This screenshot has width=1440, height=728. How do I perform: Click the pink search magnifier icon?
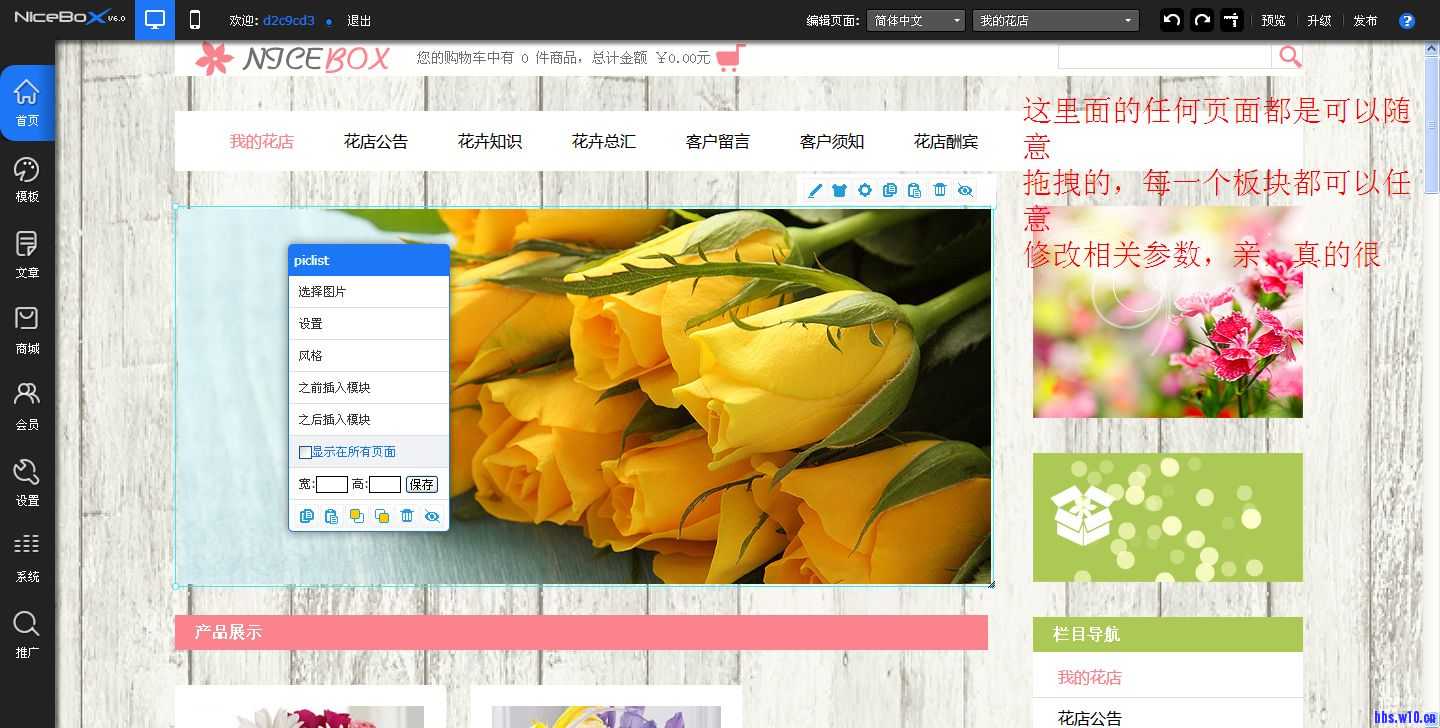[x=1290, y=57]
